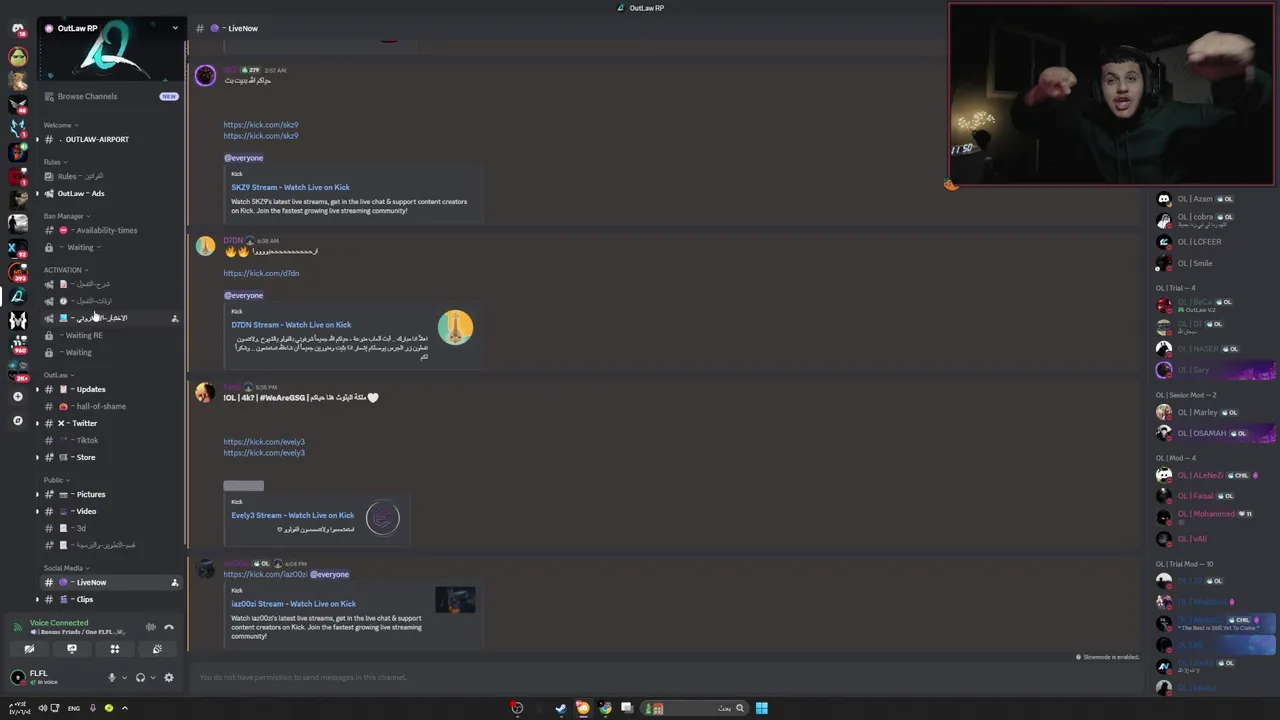Open the Rules channel
This screenshot has height=720, width=1280.
pos(110,176)
